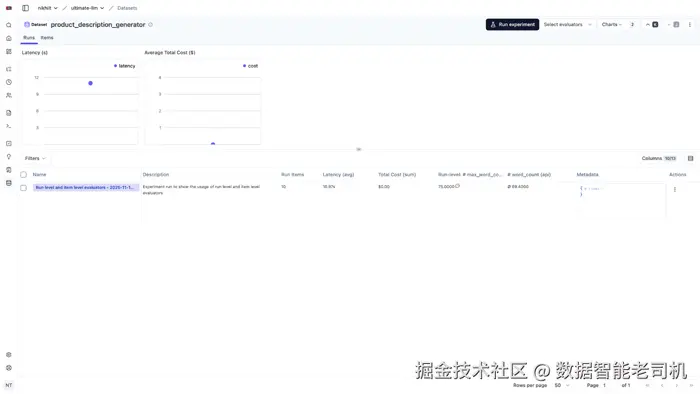
Task: Open LLM-as-a-judge lightbulb icon in sidebar
Action: click(x=8, y=157)
